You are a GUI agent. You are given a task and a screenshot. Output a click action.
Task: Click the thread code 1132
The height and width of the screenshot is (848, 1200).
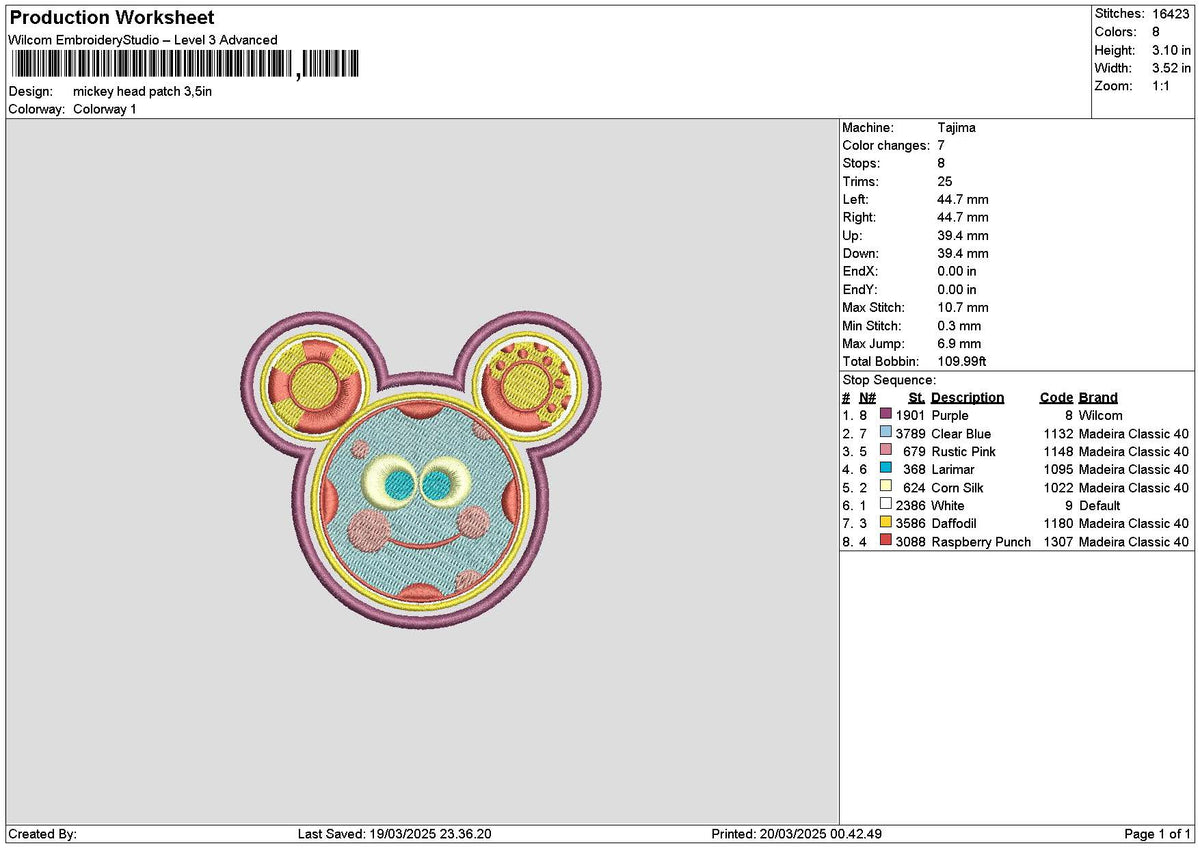coord(1059,433)
